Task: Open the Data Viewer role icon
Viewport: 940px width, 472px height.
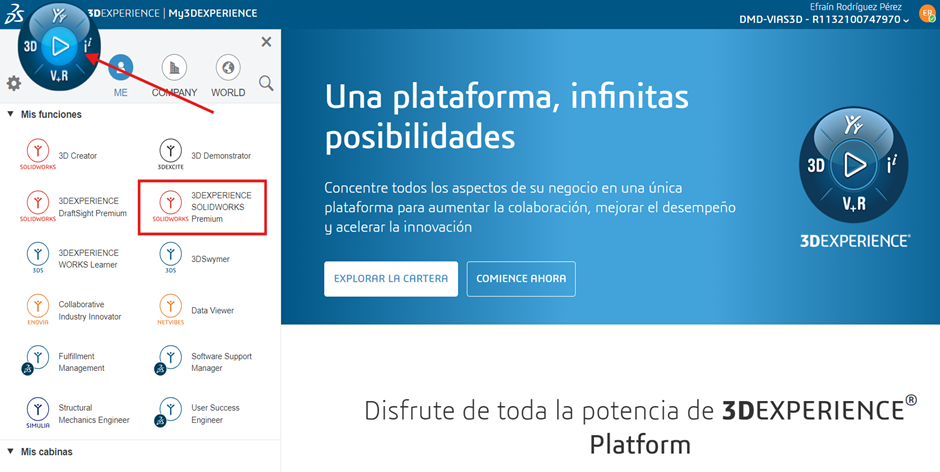Action: (170, 309)
